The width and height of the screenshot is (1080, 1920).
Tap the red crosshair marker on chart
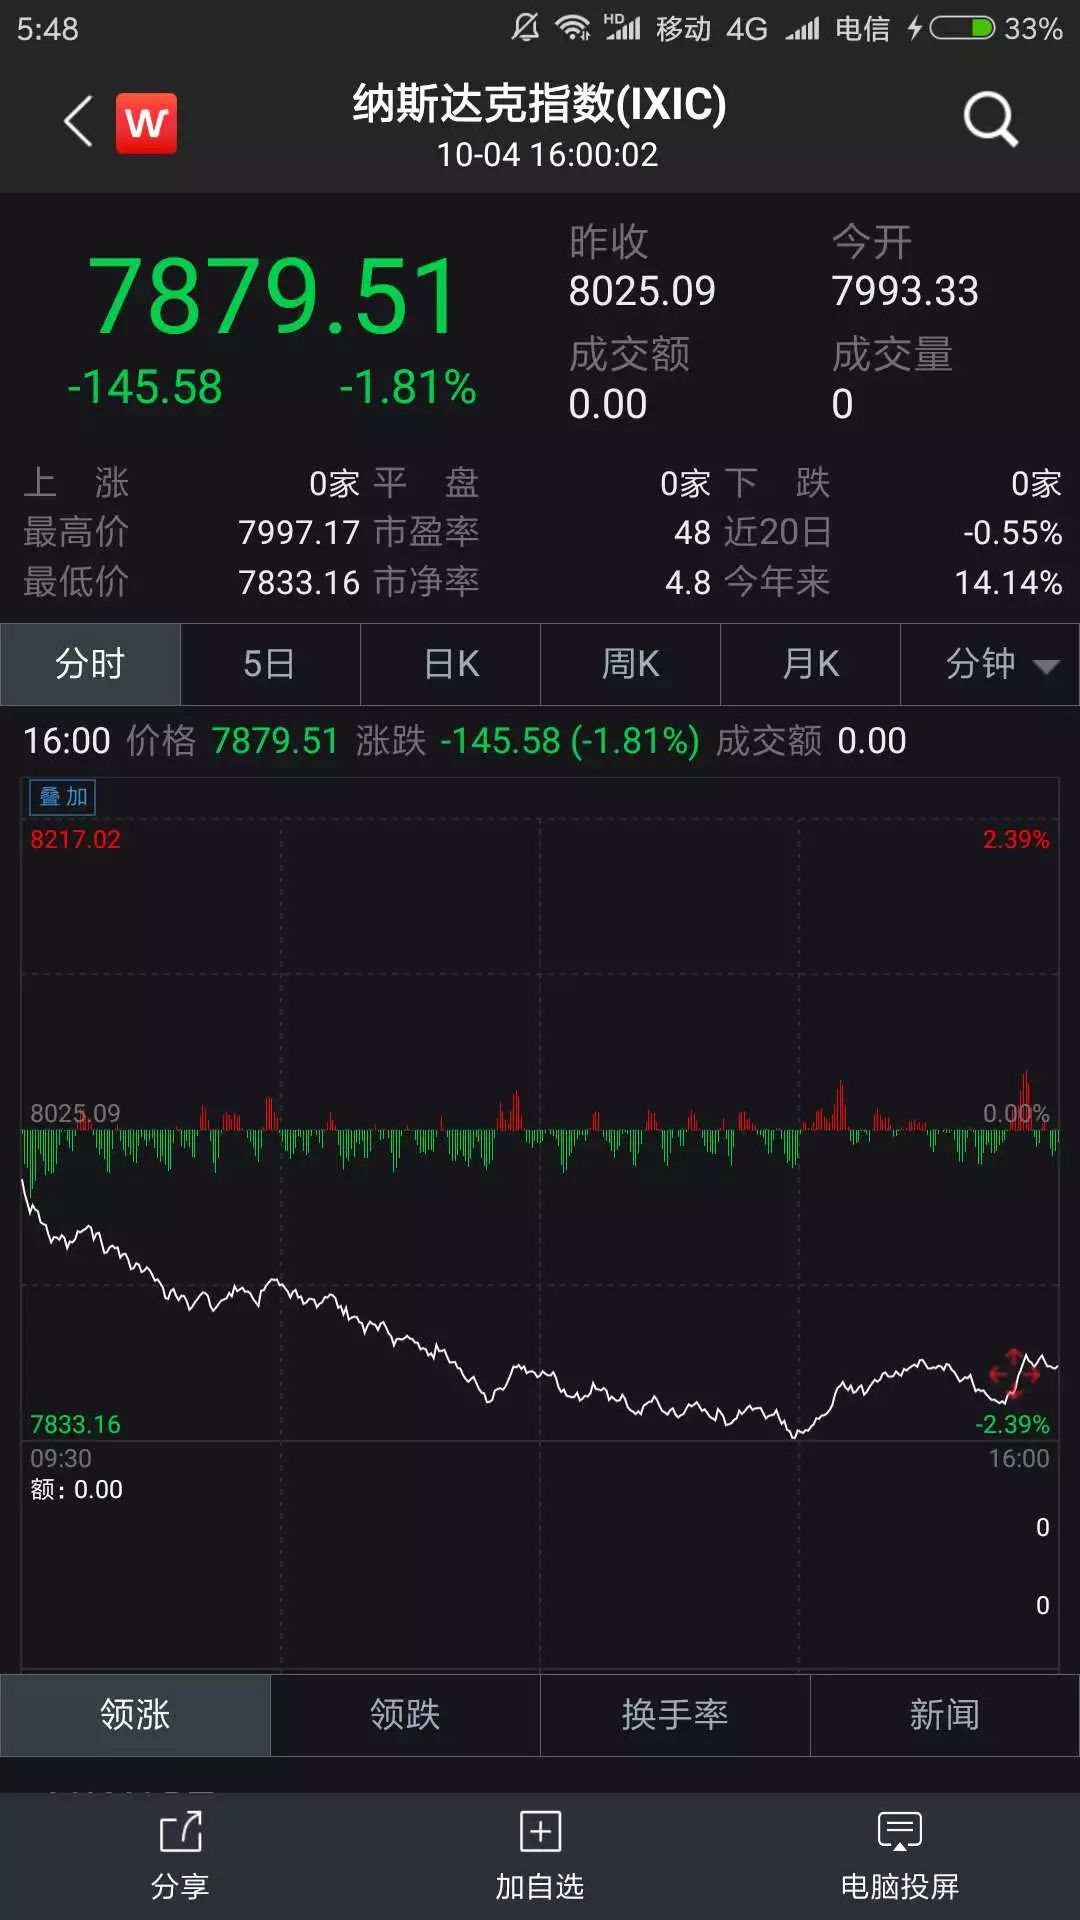[1014, 1375]
